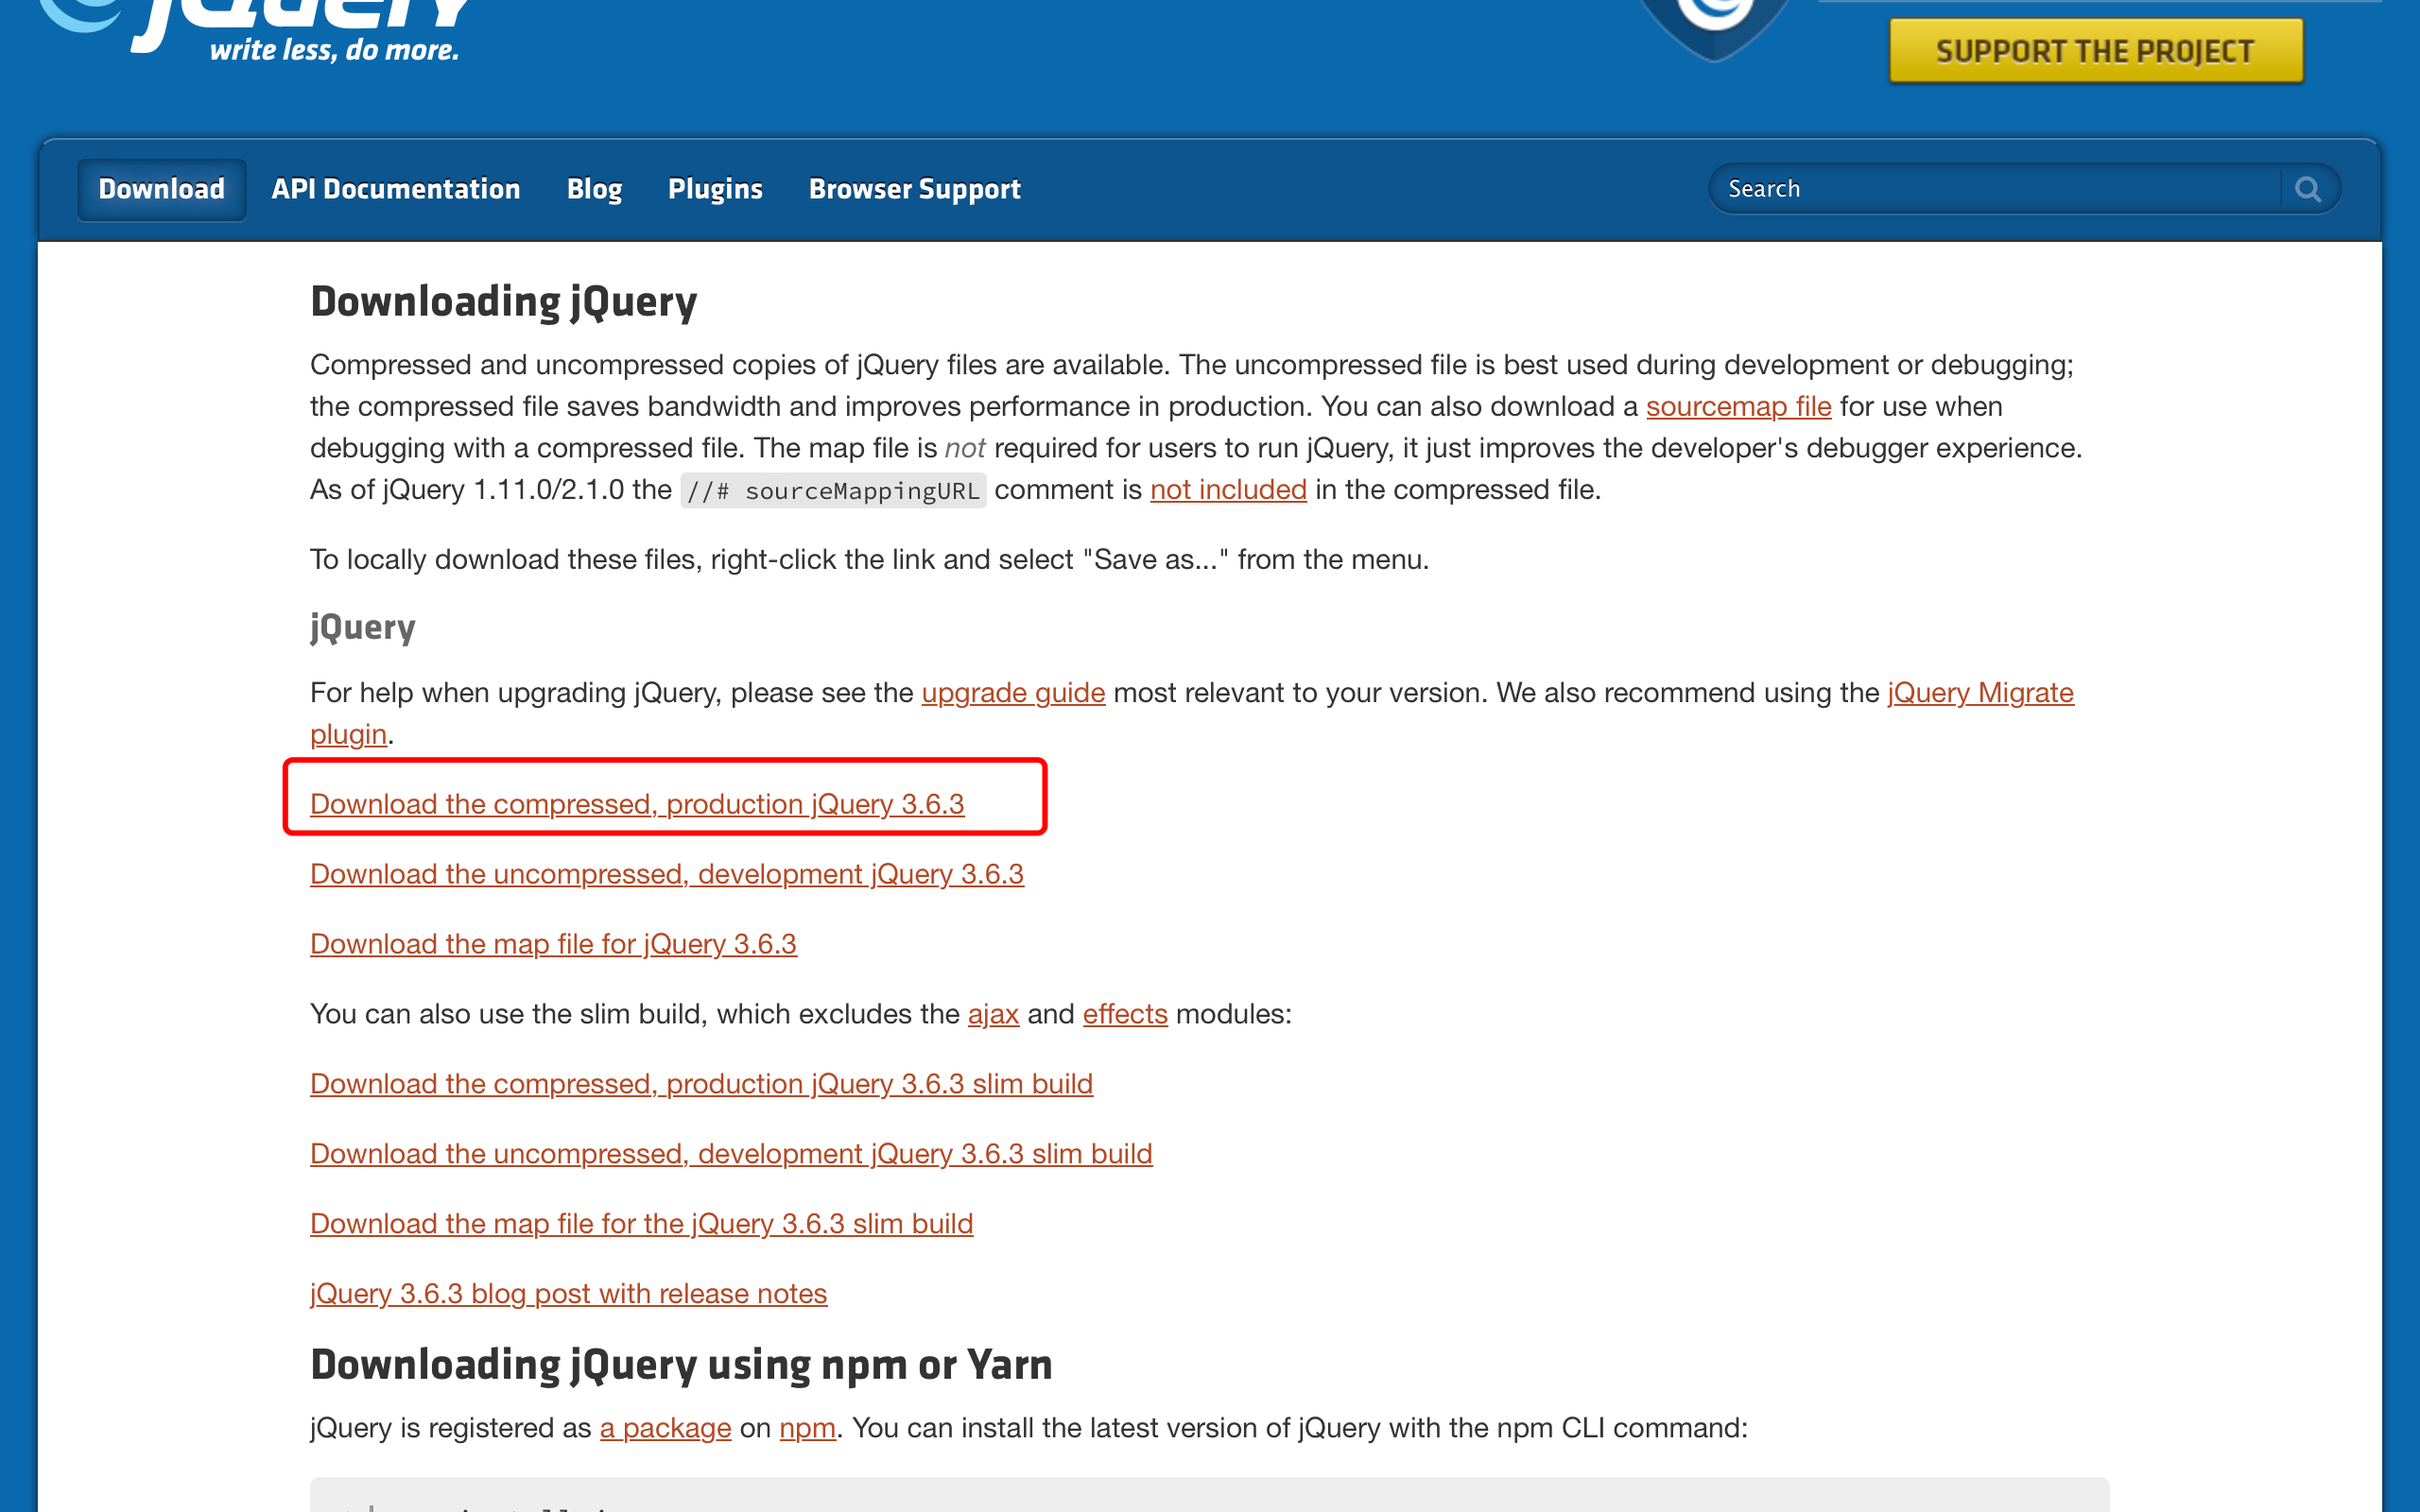
Task: Open jQuery 3.6.3 blog post release notes
Action: 568,1293
